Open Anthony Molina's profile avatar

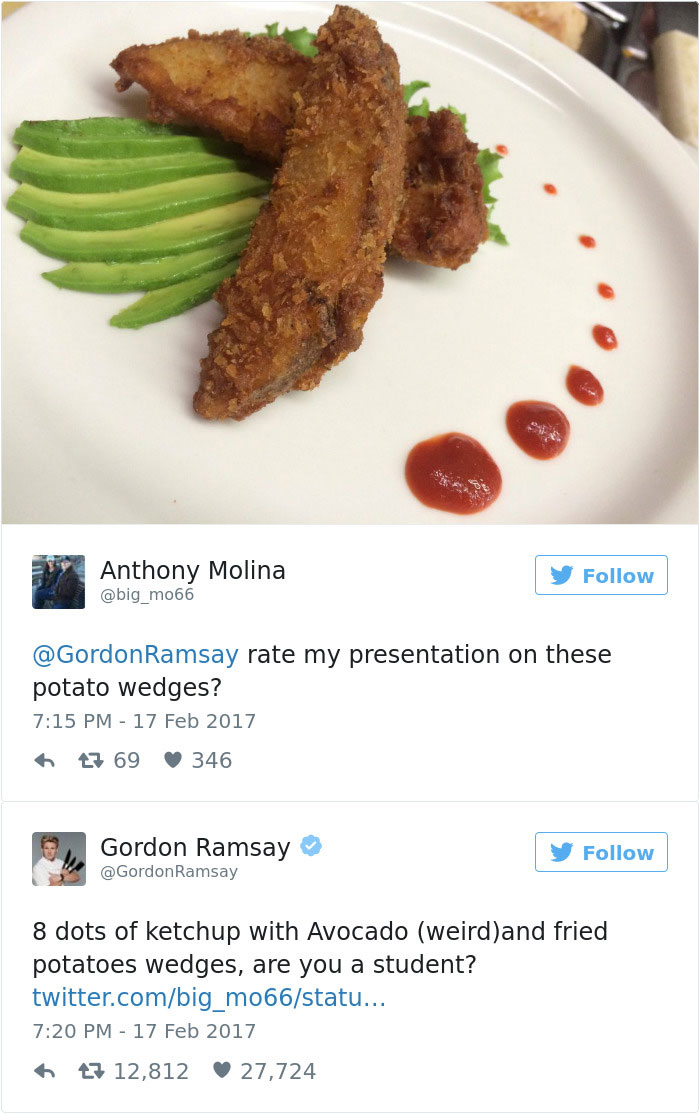pyautogui.click(x=58, y=582)
